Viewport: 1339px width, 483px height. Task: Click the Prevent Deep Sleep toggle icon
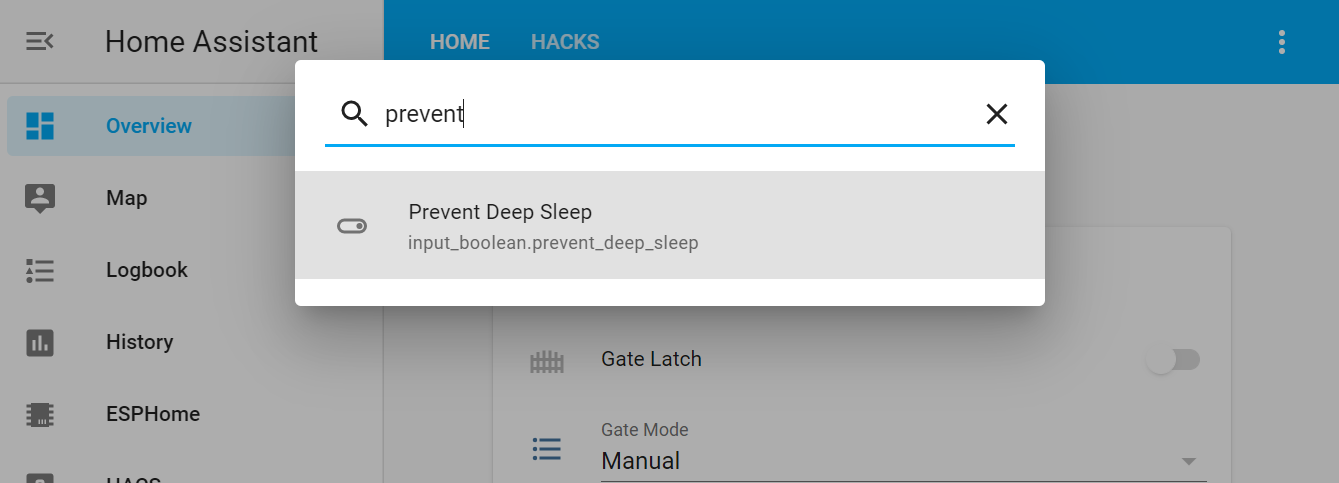pyautogui.click(x=352, y=227)
